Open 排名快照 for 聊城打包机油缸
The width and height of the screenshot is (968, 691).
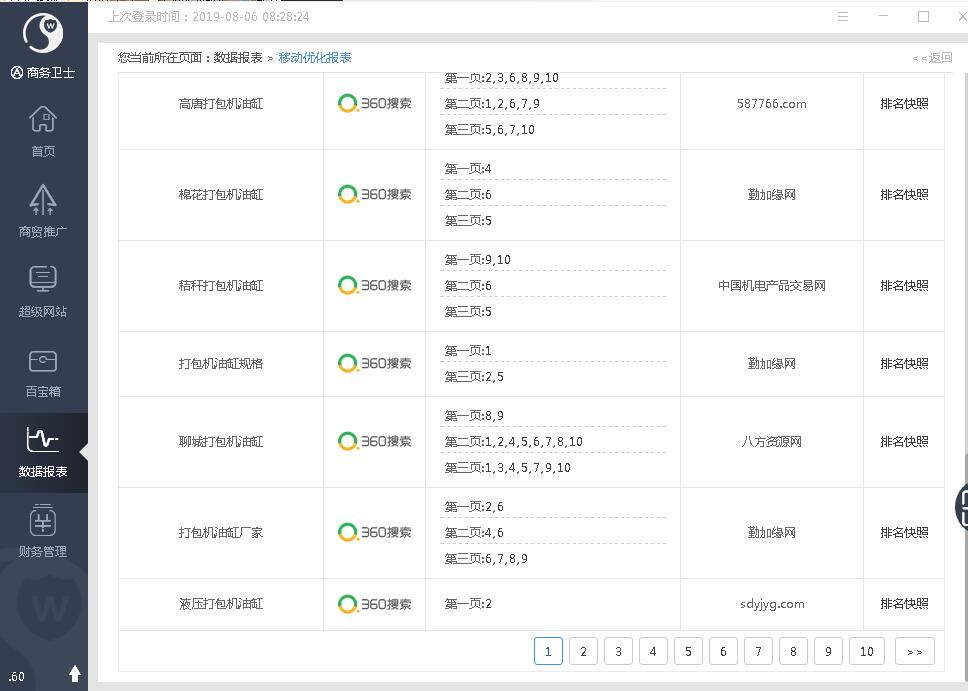[904, 441]
